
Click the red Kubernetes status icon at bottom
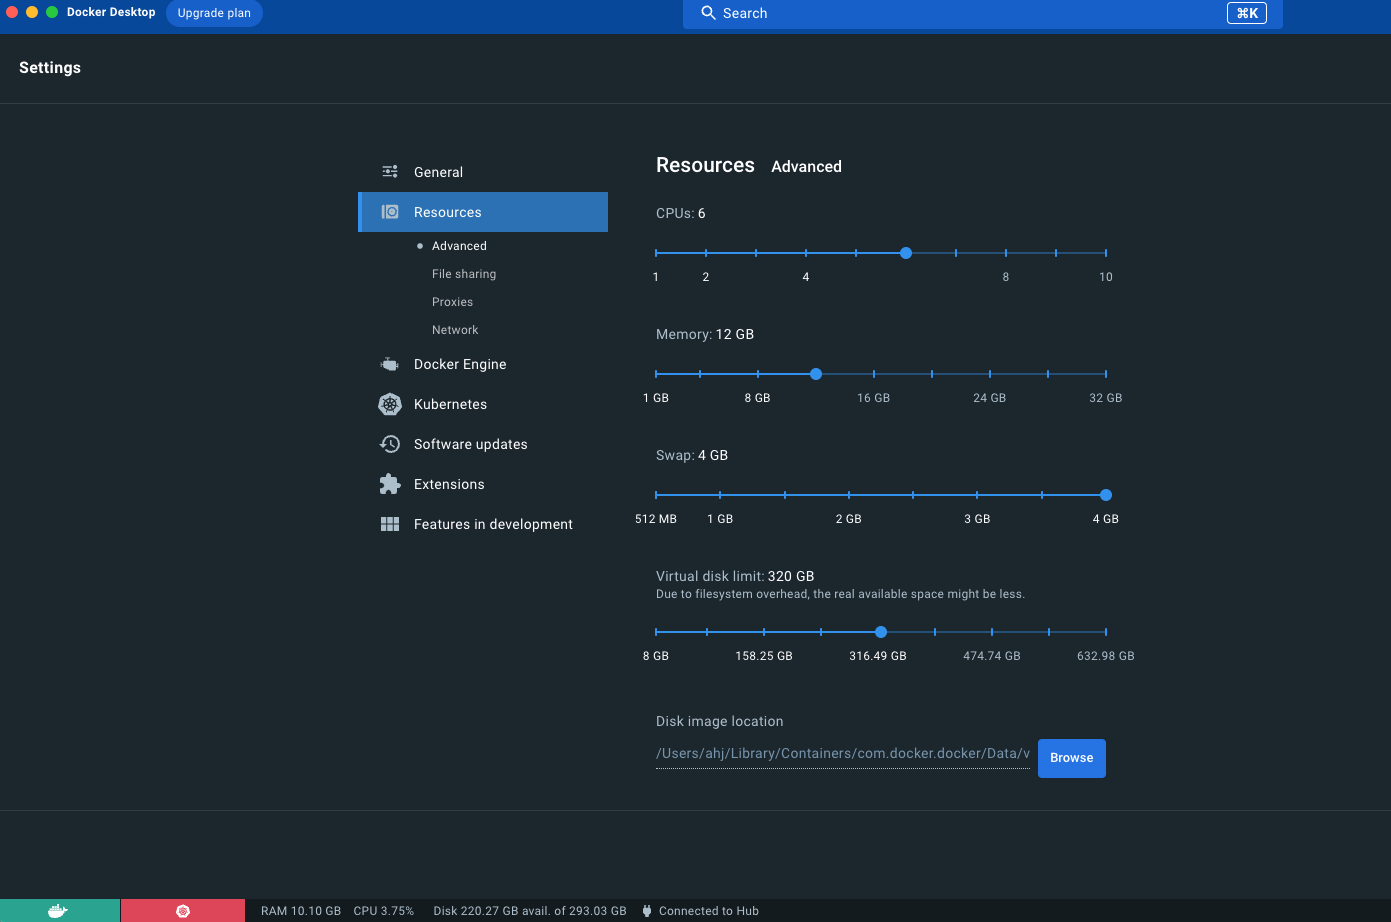pos(183,911)
